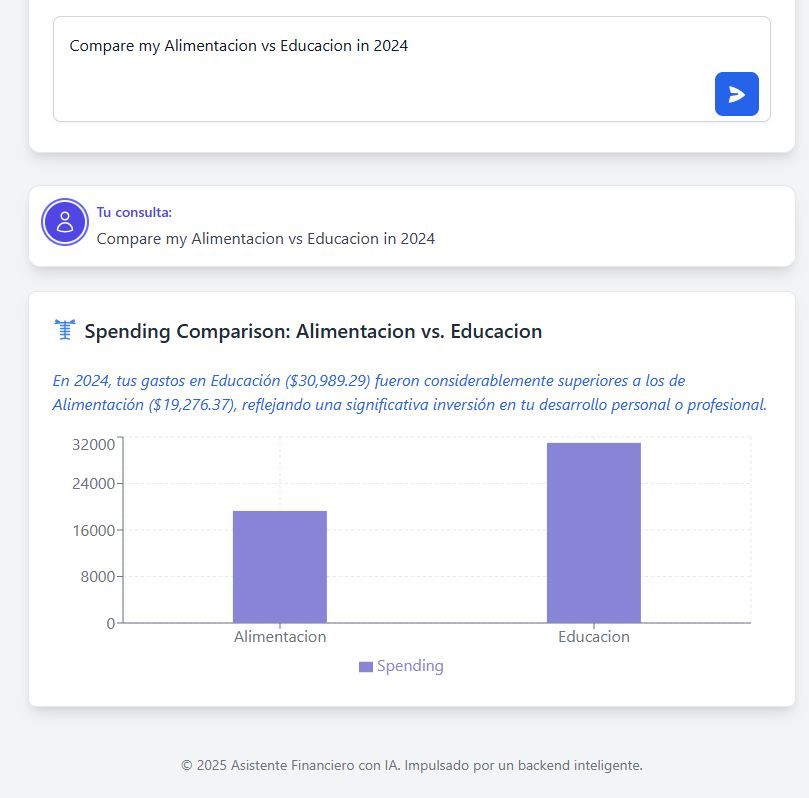Hide the Spending dataset via its legend entry

[x=400, y=665]
